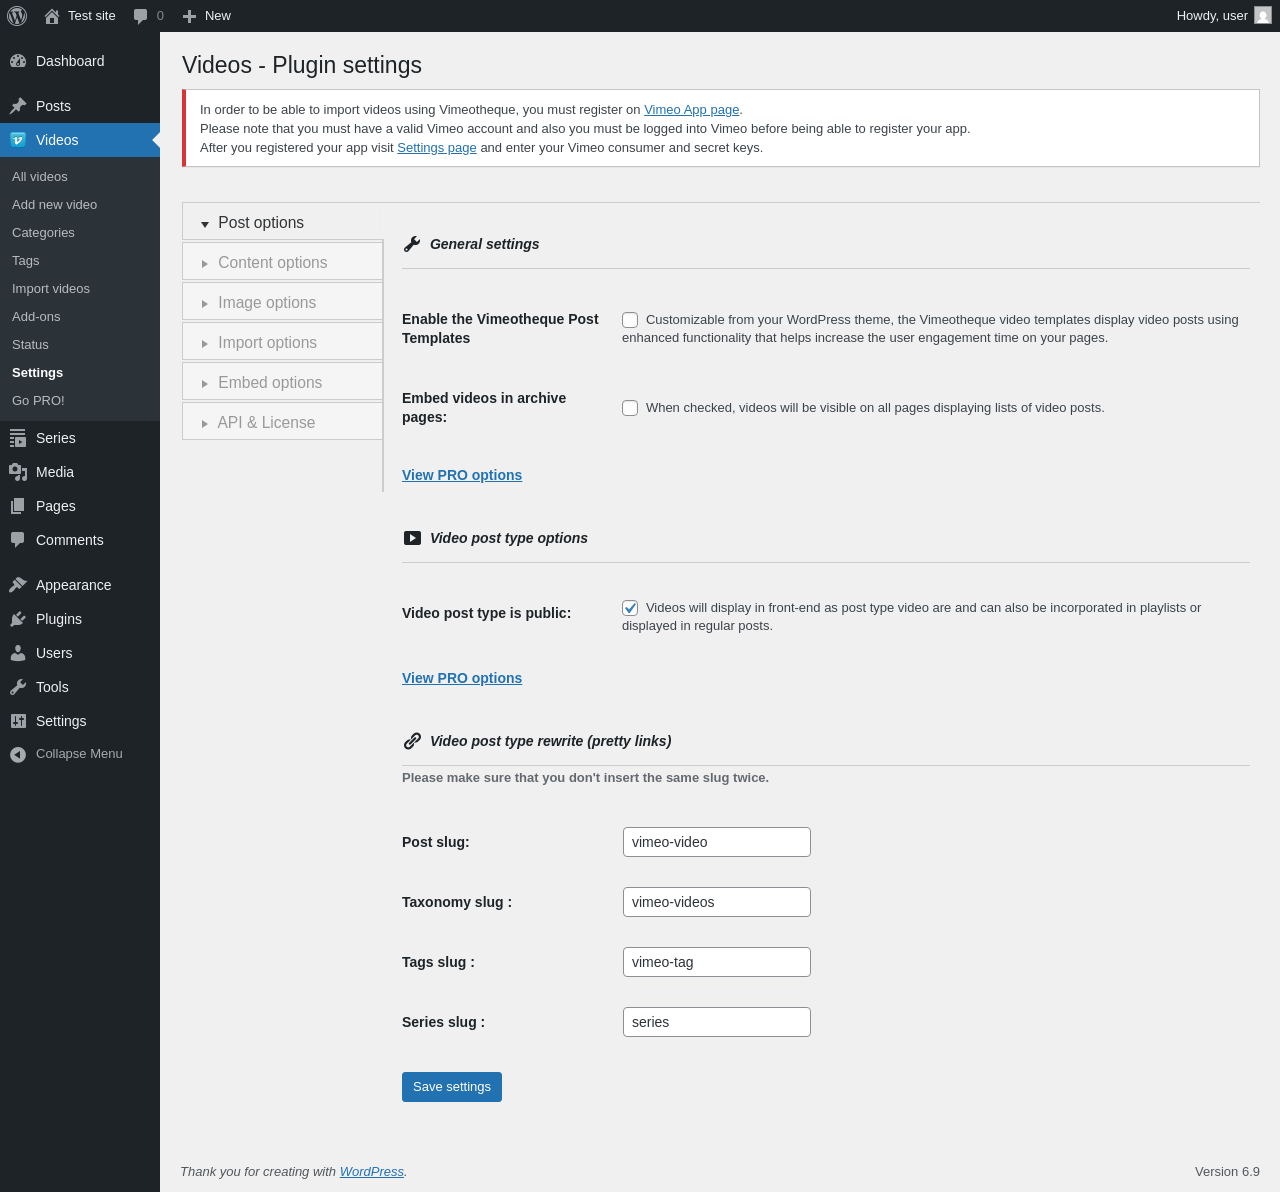Screen dimensions: 1280x1192
Task: Open the Vimeo App page link
Action: click(x=692, y=110)
